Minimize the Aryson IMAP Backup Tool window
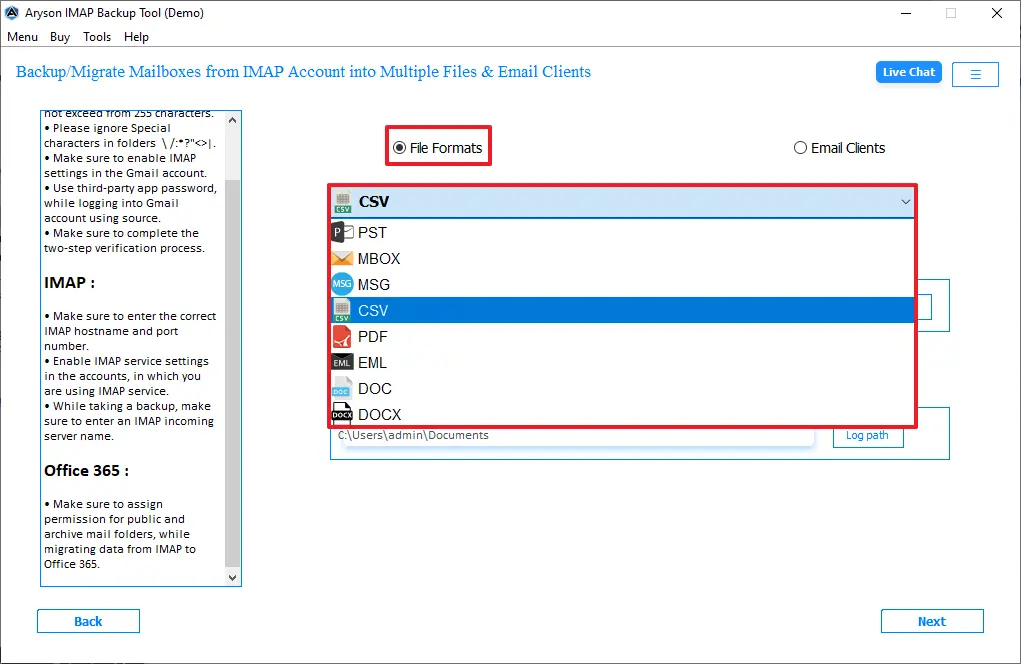 [906, 13]
